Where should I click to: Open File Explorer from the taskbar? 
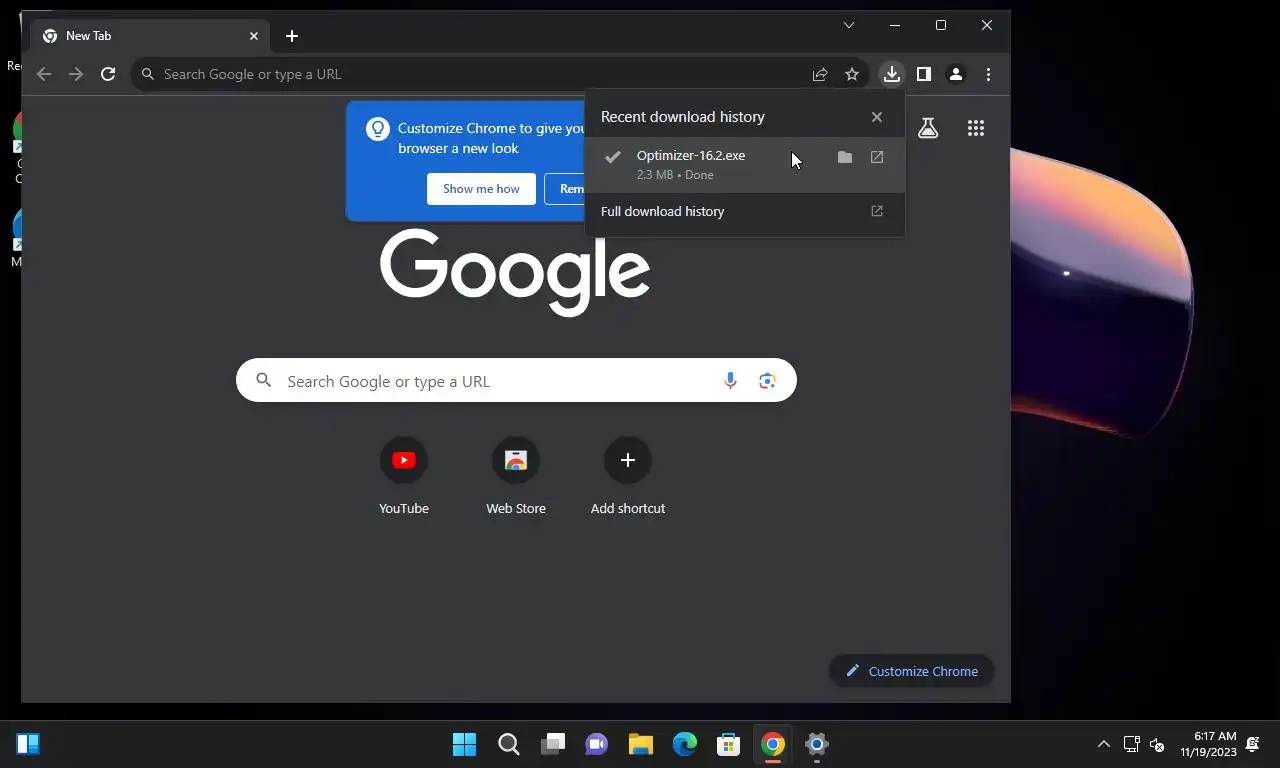point(641,744)
